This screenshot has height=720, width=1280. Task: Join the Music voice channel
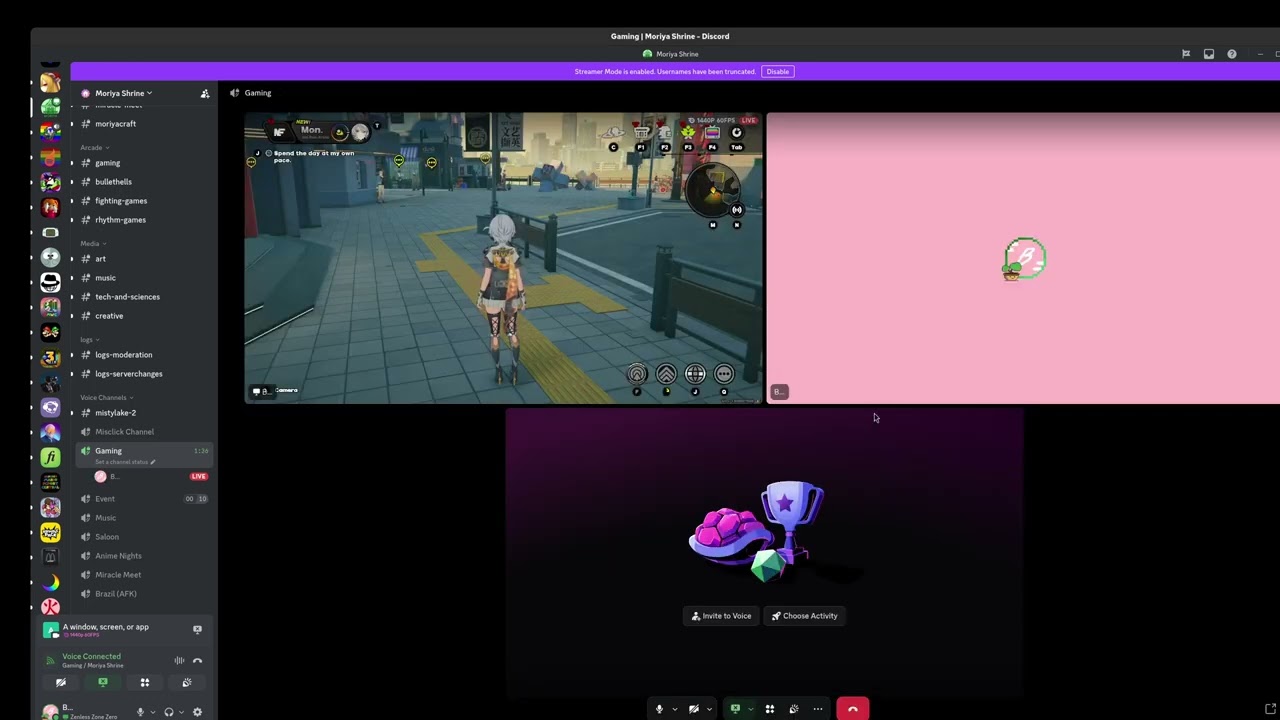[105, 518]
